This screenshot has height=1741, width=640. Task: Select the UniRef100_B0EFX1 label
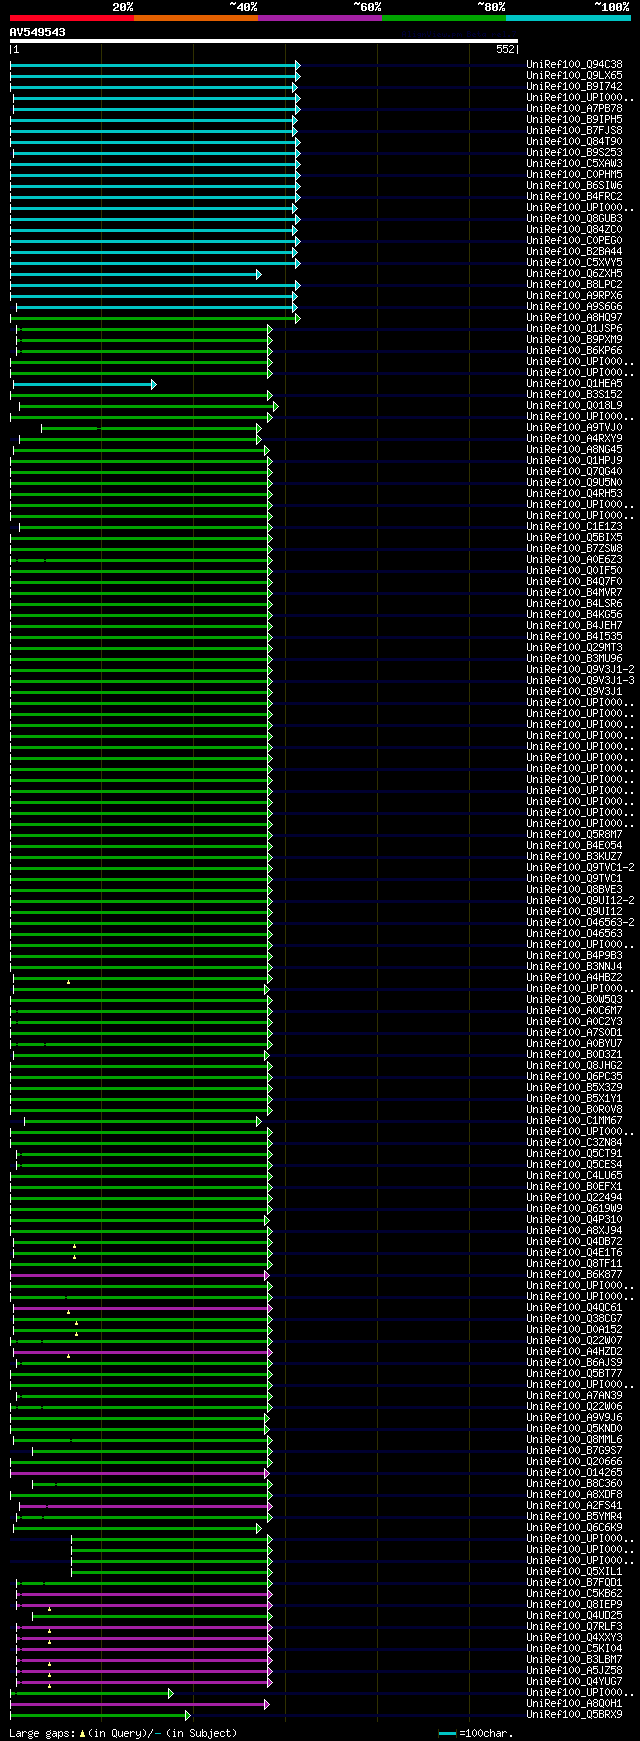pyautogui.click(x=574, y=1187)
